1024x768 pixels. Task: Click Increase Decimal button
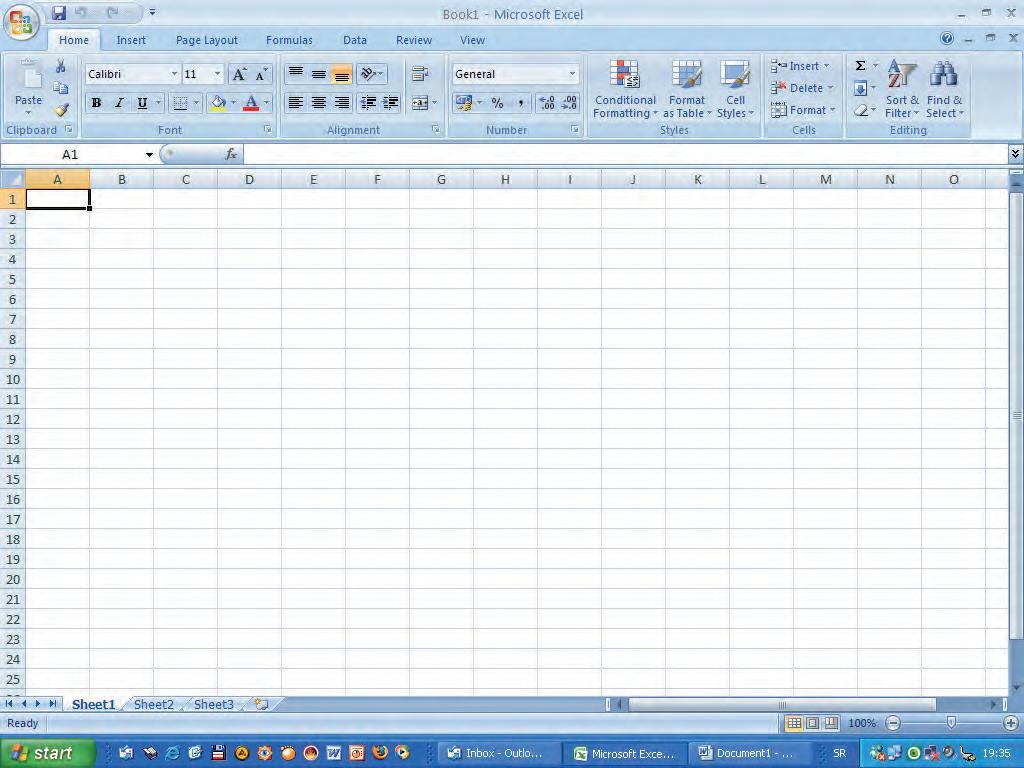(547, 103)
